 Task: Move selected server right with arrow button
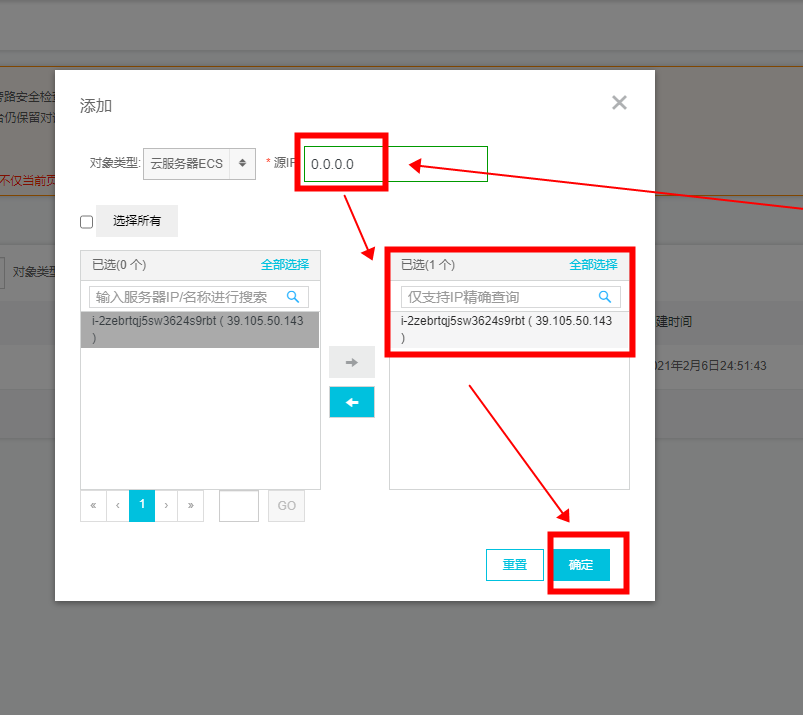(x=352, y=362)
